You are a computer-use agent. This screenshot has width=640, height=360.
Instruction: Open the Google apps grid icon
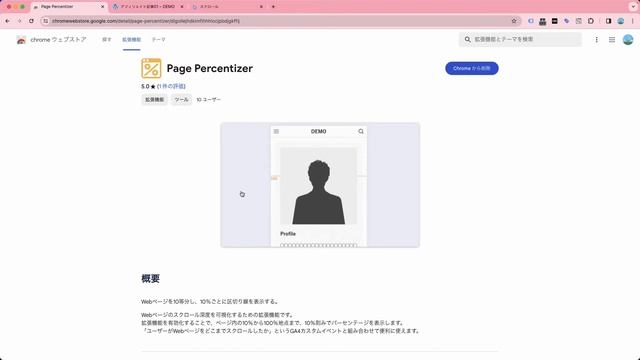pos(612,40)
